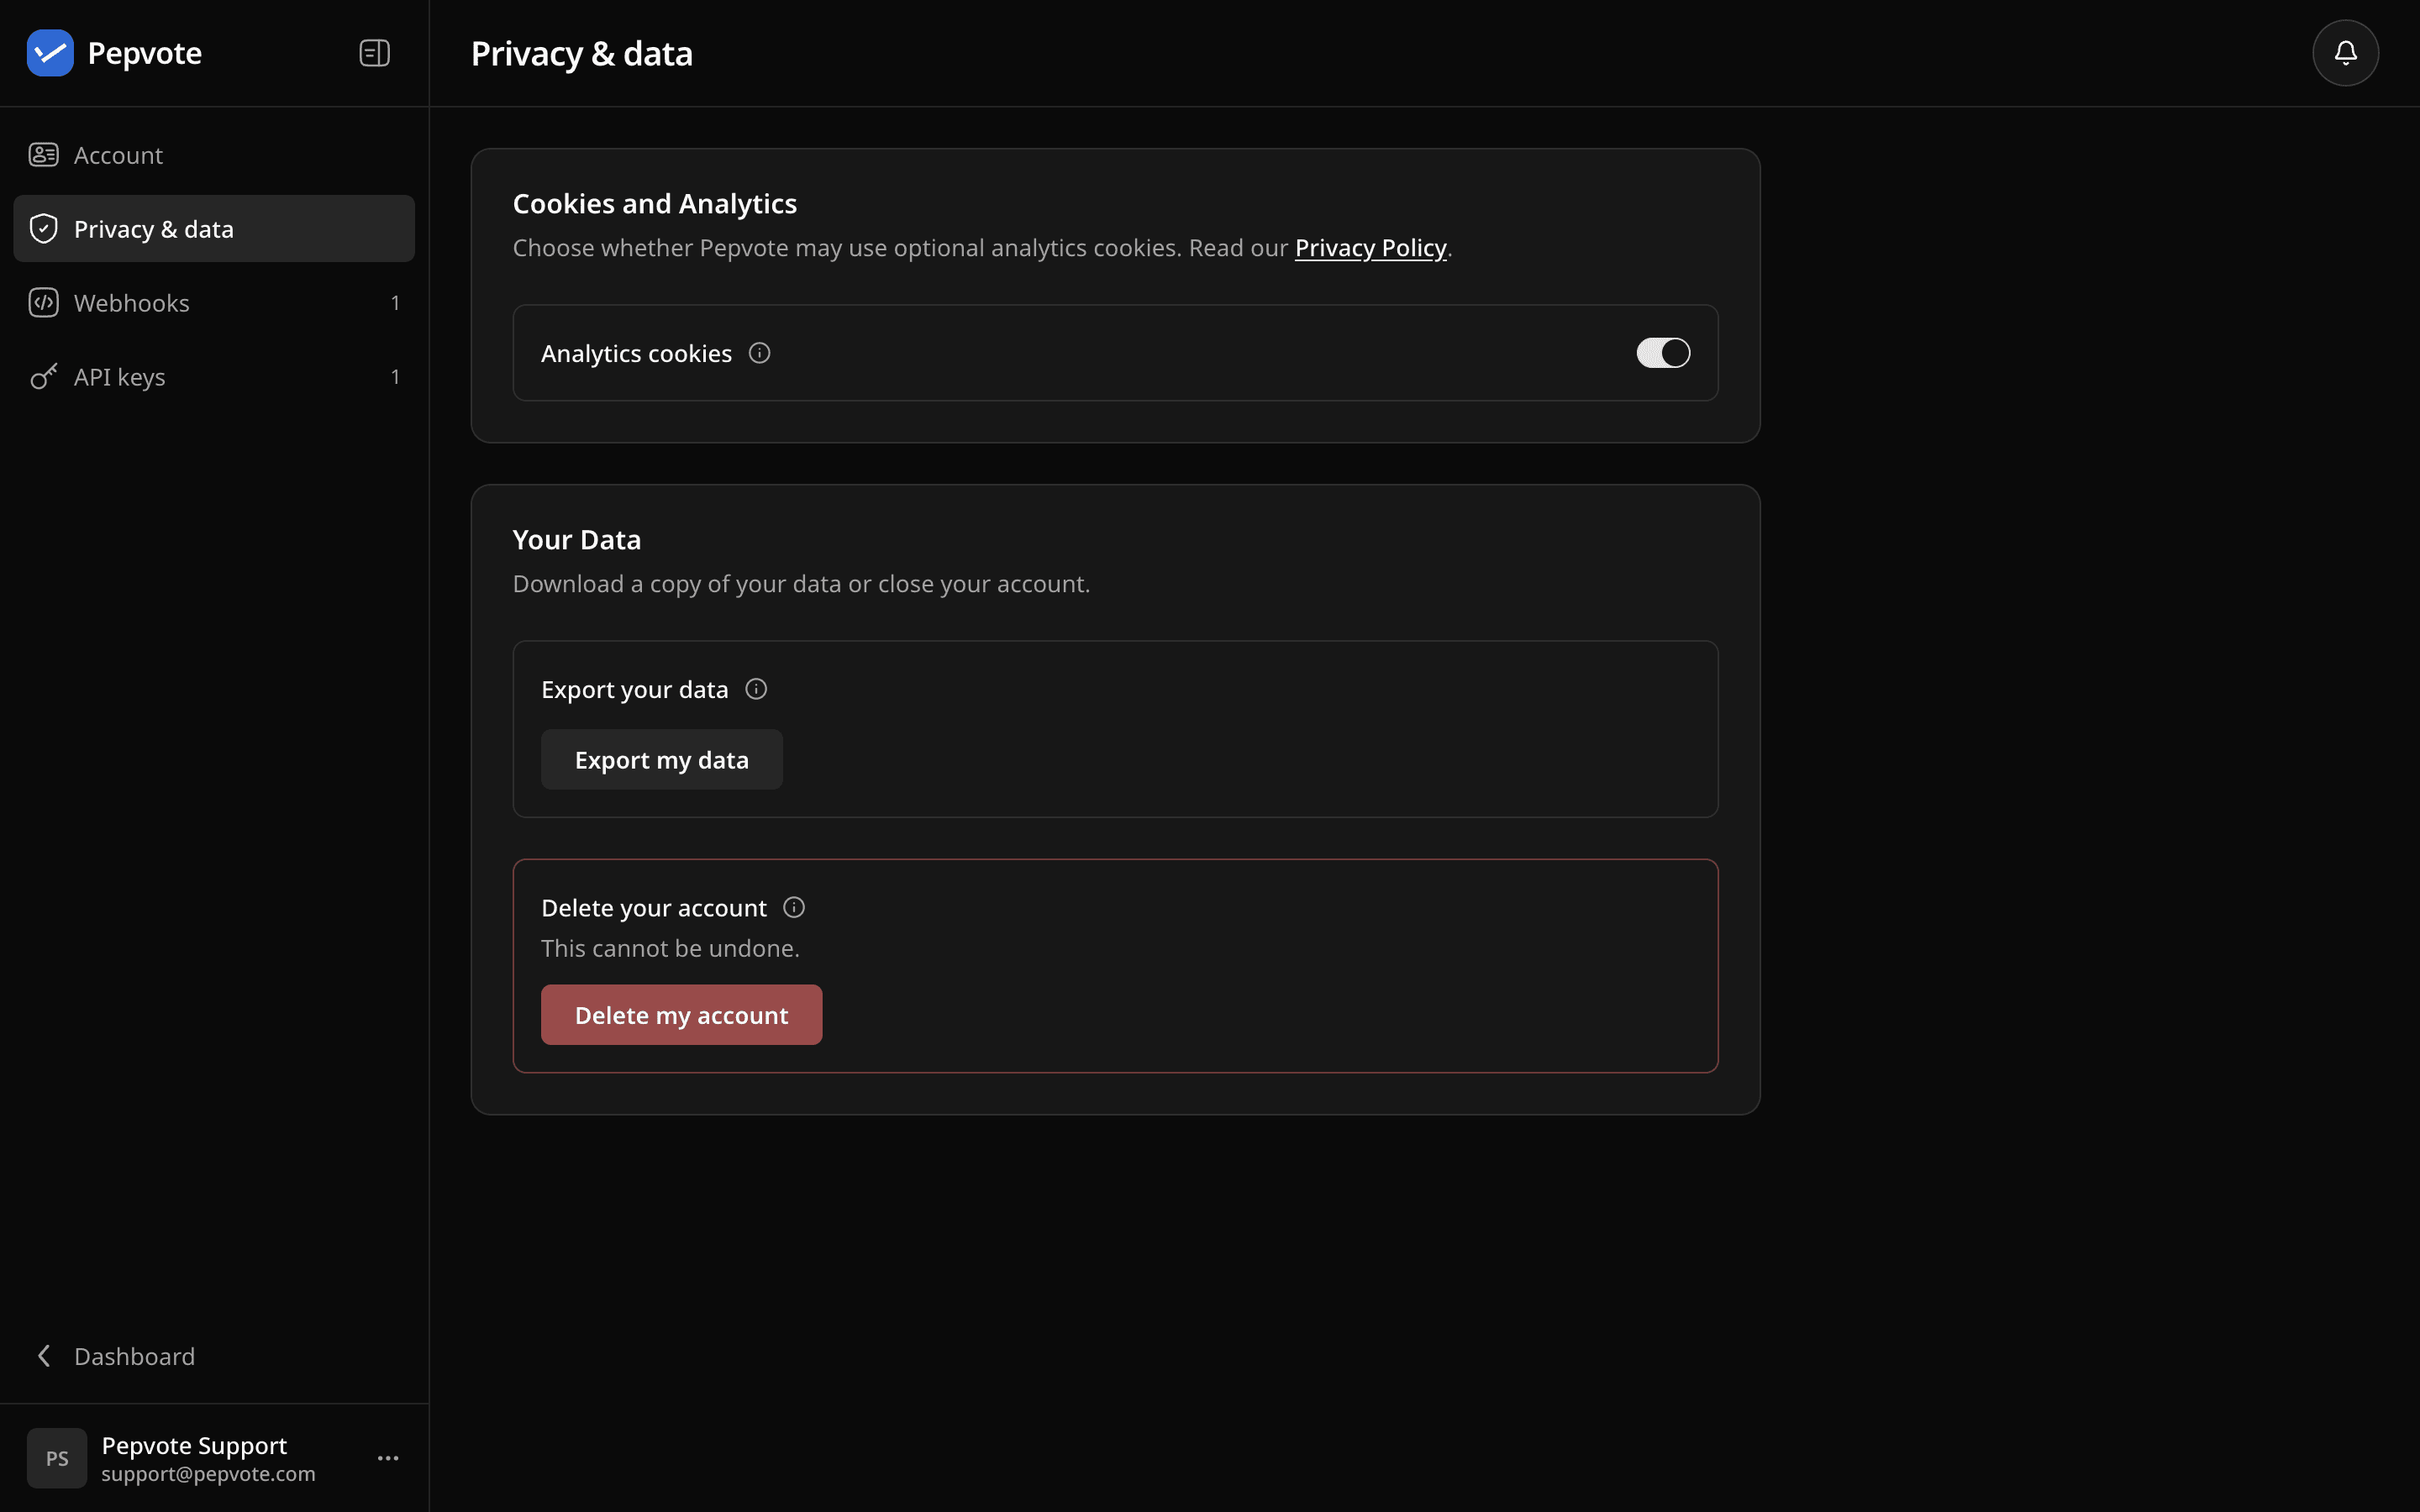The height and width of the screenshot is (1512, 2420).
Task: Toggle Analytics cookies switch off
Action: tap(1663, 353)
